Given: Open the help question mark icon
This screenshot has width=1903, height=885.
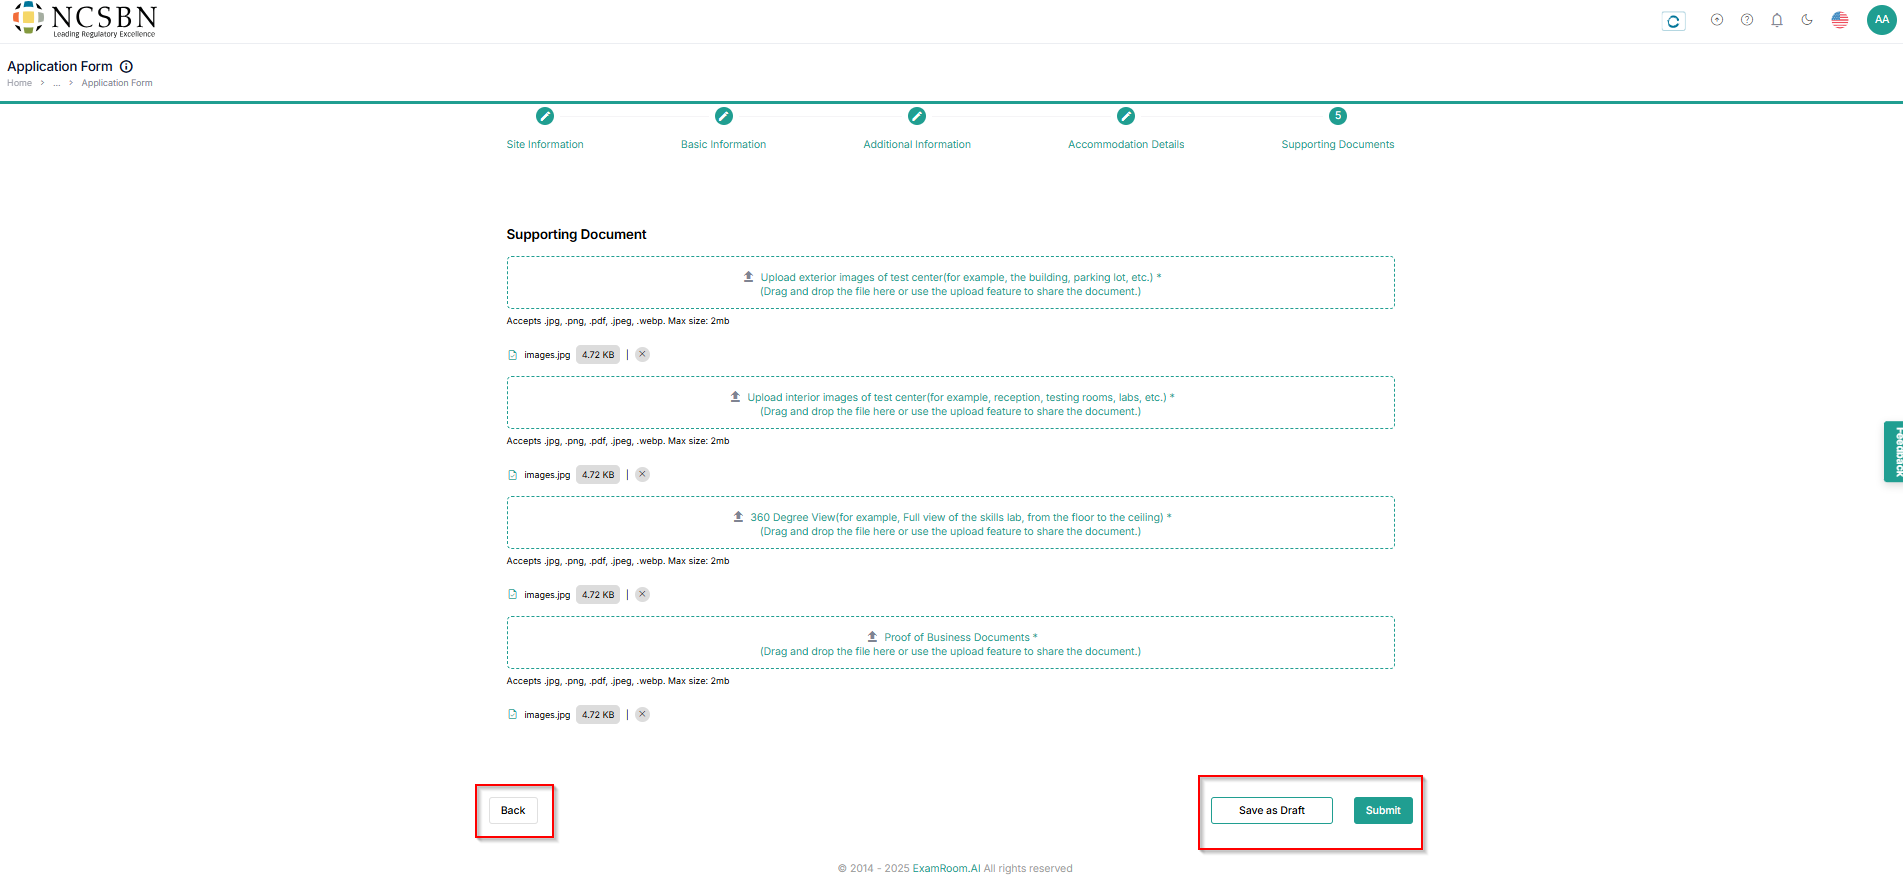Looking at the screenshot, I should coord(1747,20).
